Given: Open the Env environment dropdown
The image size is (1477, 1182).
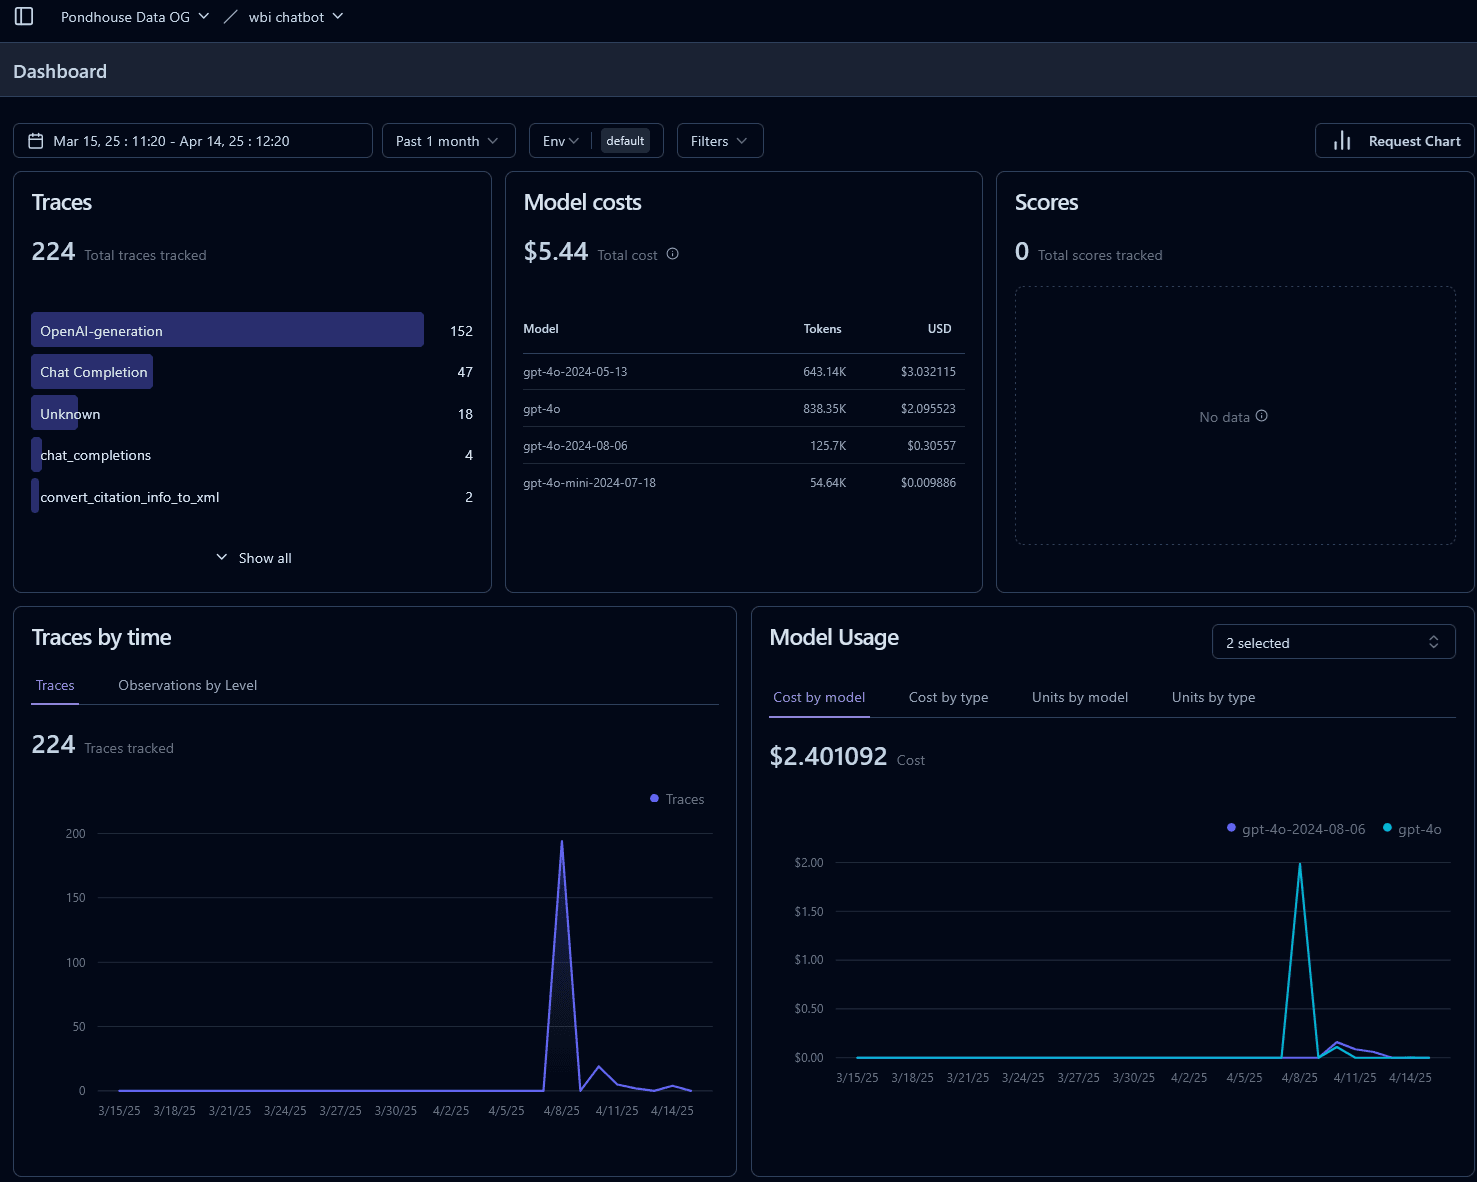Looking at the screenshot, I should click(560, 140).
